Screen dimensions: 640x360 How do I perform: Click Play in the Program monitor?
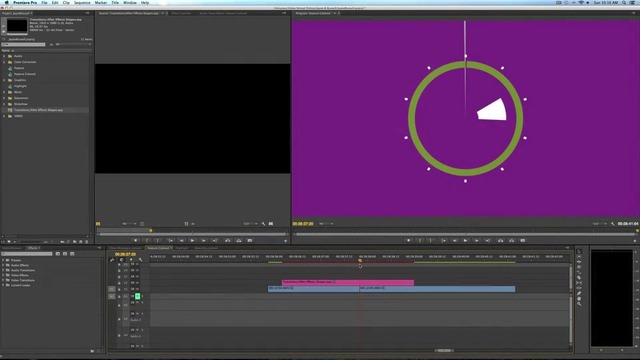click(465, 240)
